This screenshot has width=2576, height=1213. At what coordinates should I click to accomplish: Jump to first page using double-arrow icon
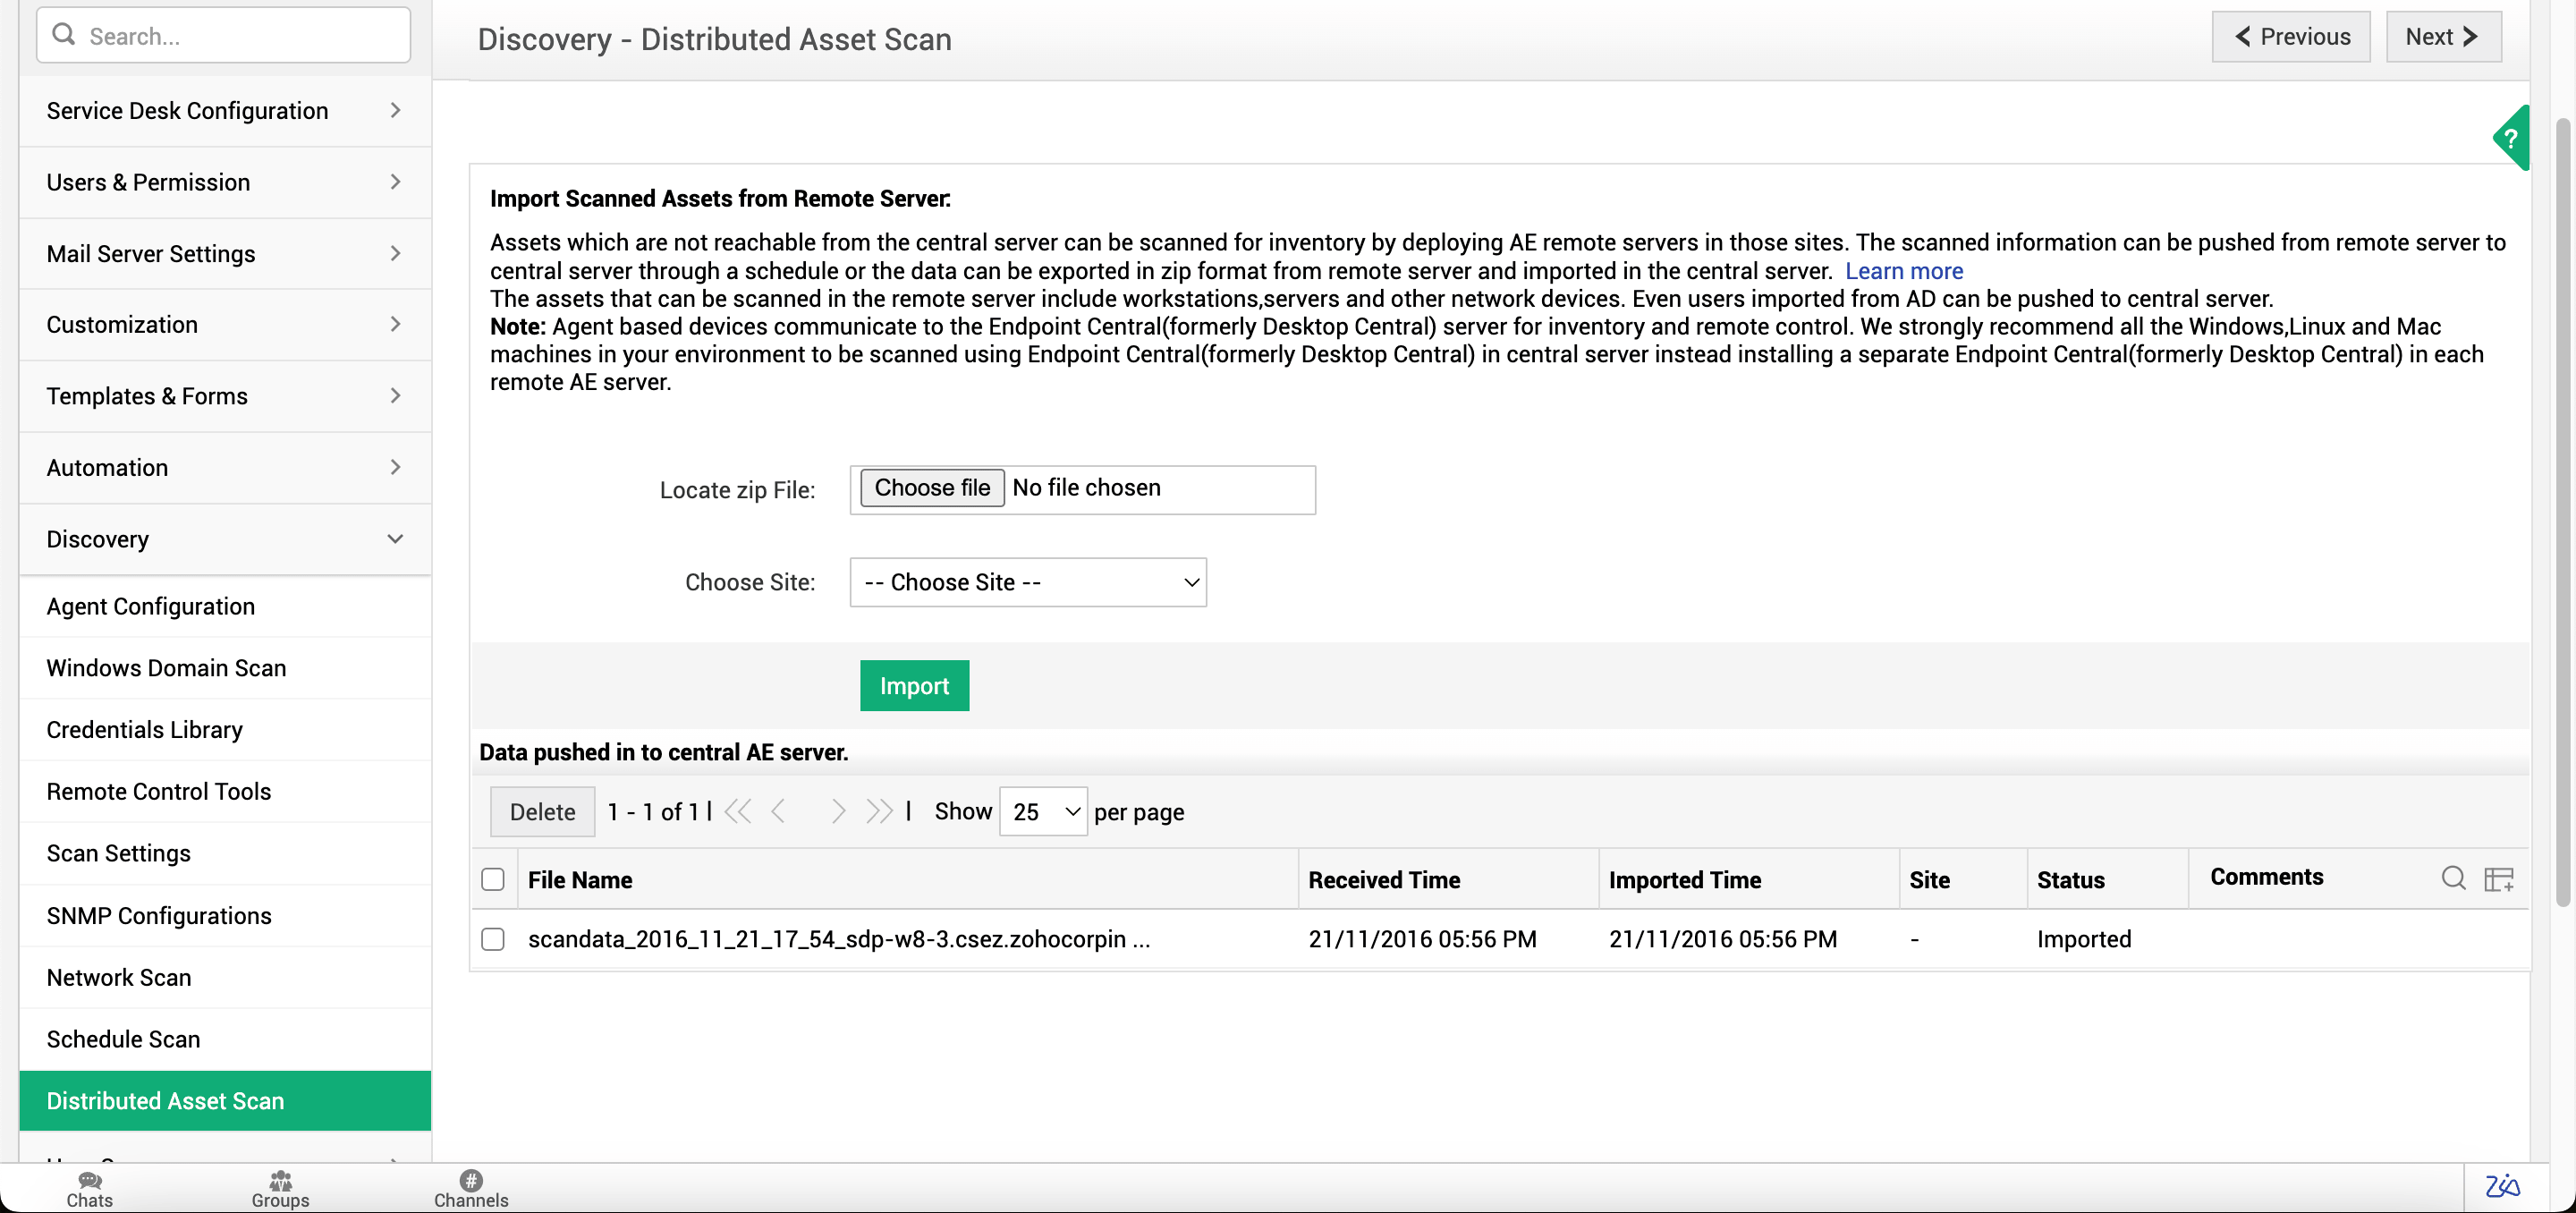pyautogui.click(x=737, y=811)
